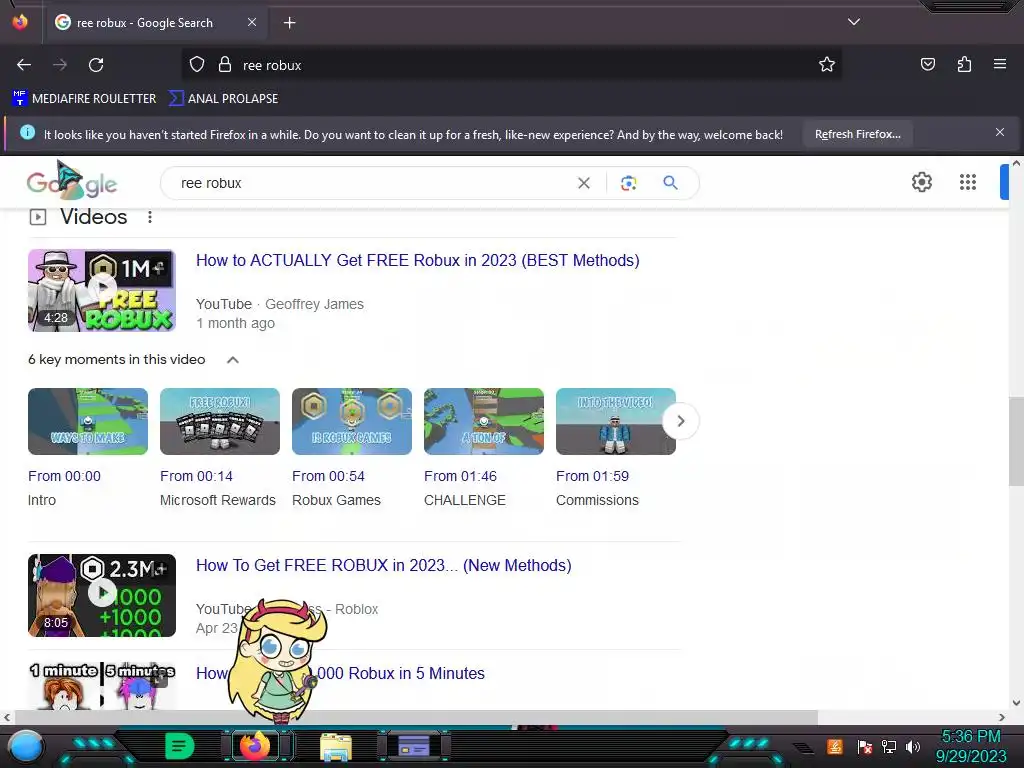
Task: Open the CHALLENGE key moment thumbnail
Action: click(x=483, y=421)
